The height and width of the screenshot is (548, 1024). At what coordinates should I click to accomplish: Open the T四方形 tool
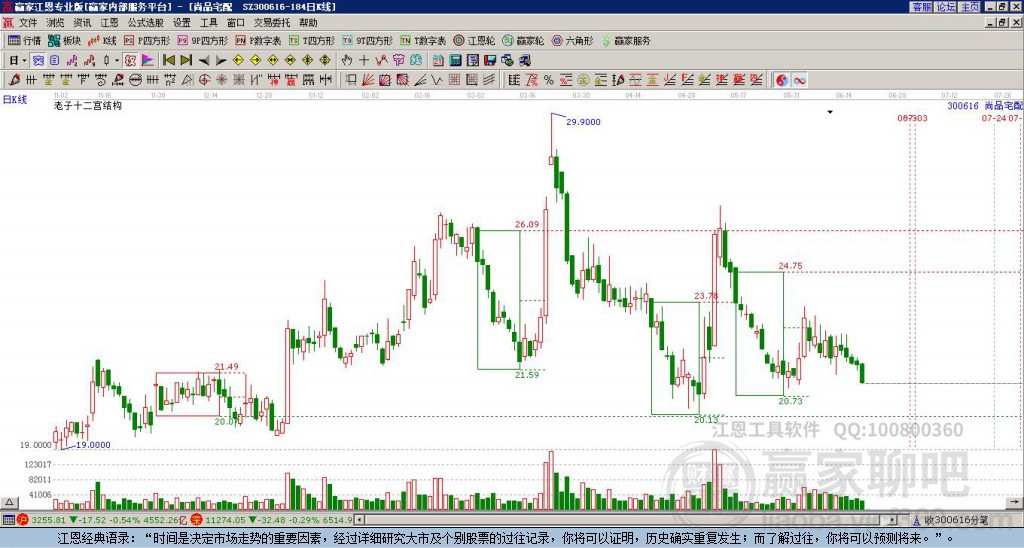[312, 40]
